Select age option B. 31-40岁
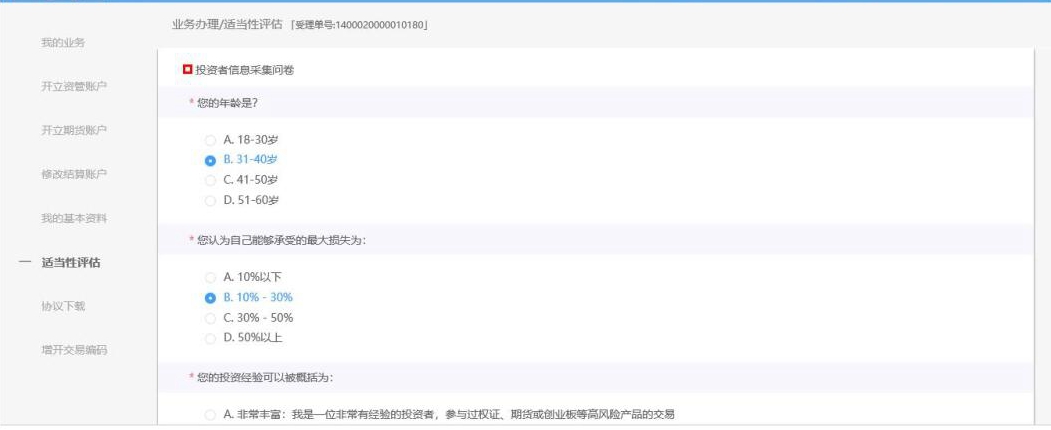The height and width of the screenshot is (430, 1051). point(210,159)
